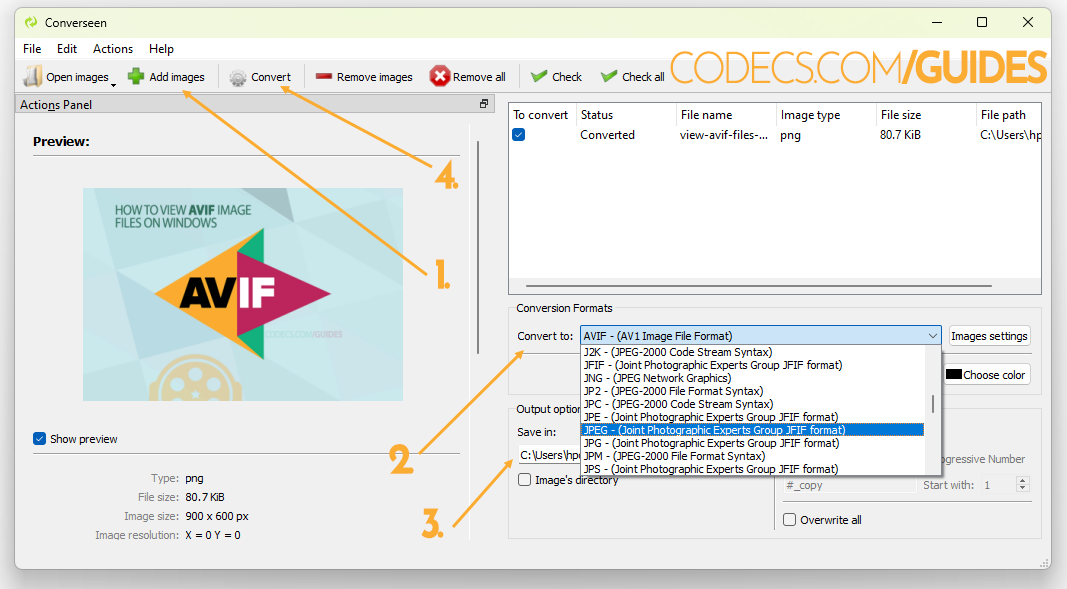This screenshot has height=589, width=1067.
Task: Select the view-avif-files file name cell
Action: [724, 135]
